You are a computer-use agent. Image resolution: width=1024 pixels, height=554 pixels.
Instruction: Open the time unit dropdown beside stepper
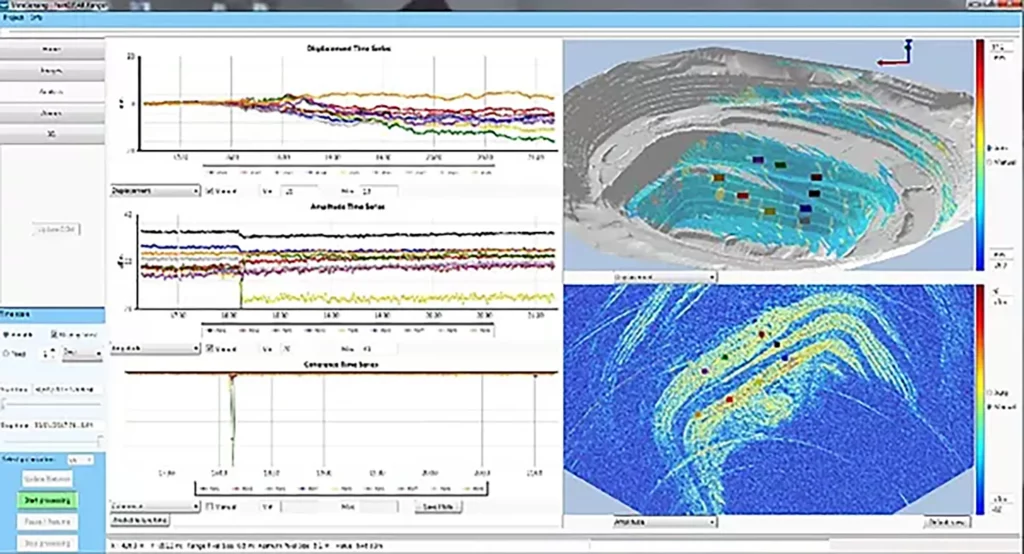click(x=82, y=353)
